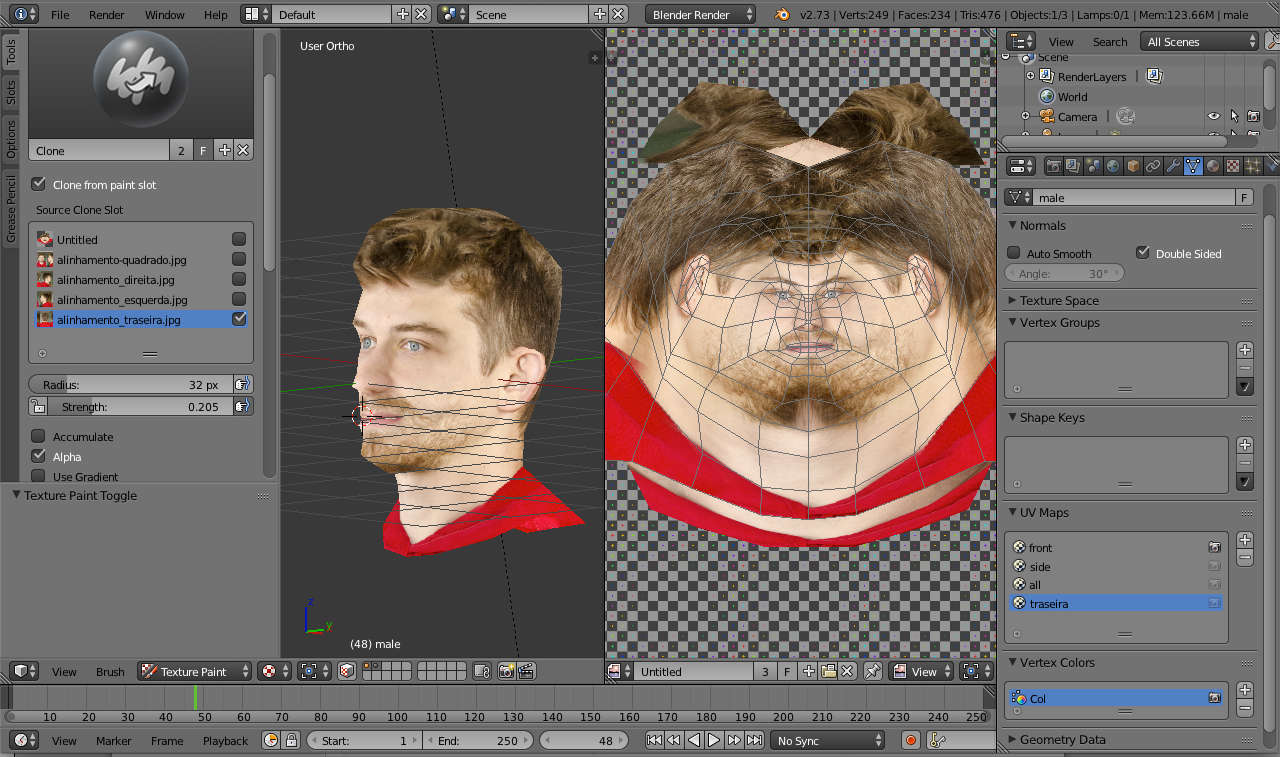1280x757 pixels.
Task: Open the Render menu
Action: (106, 14)
